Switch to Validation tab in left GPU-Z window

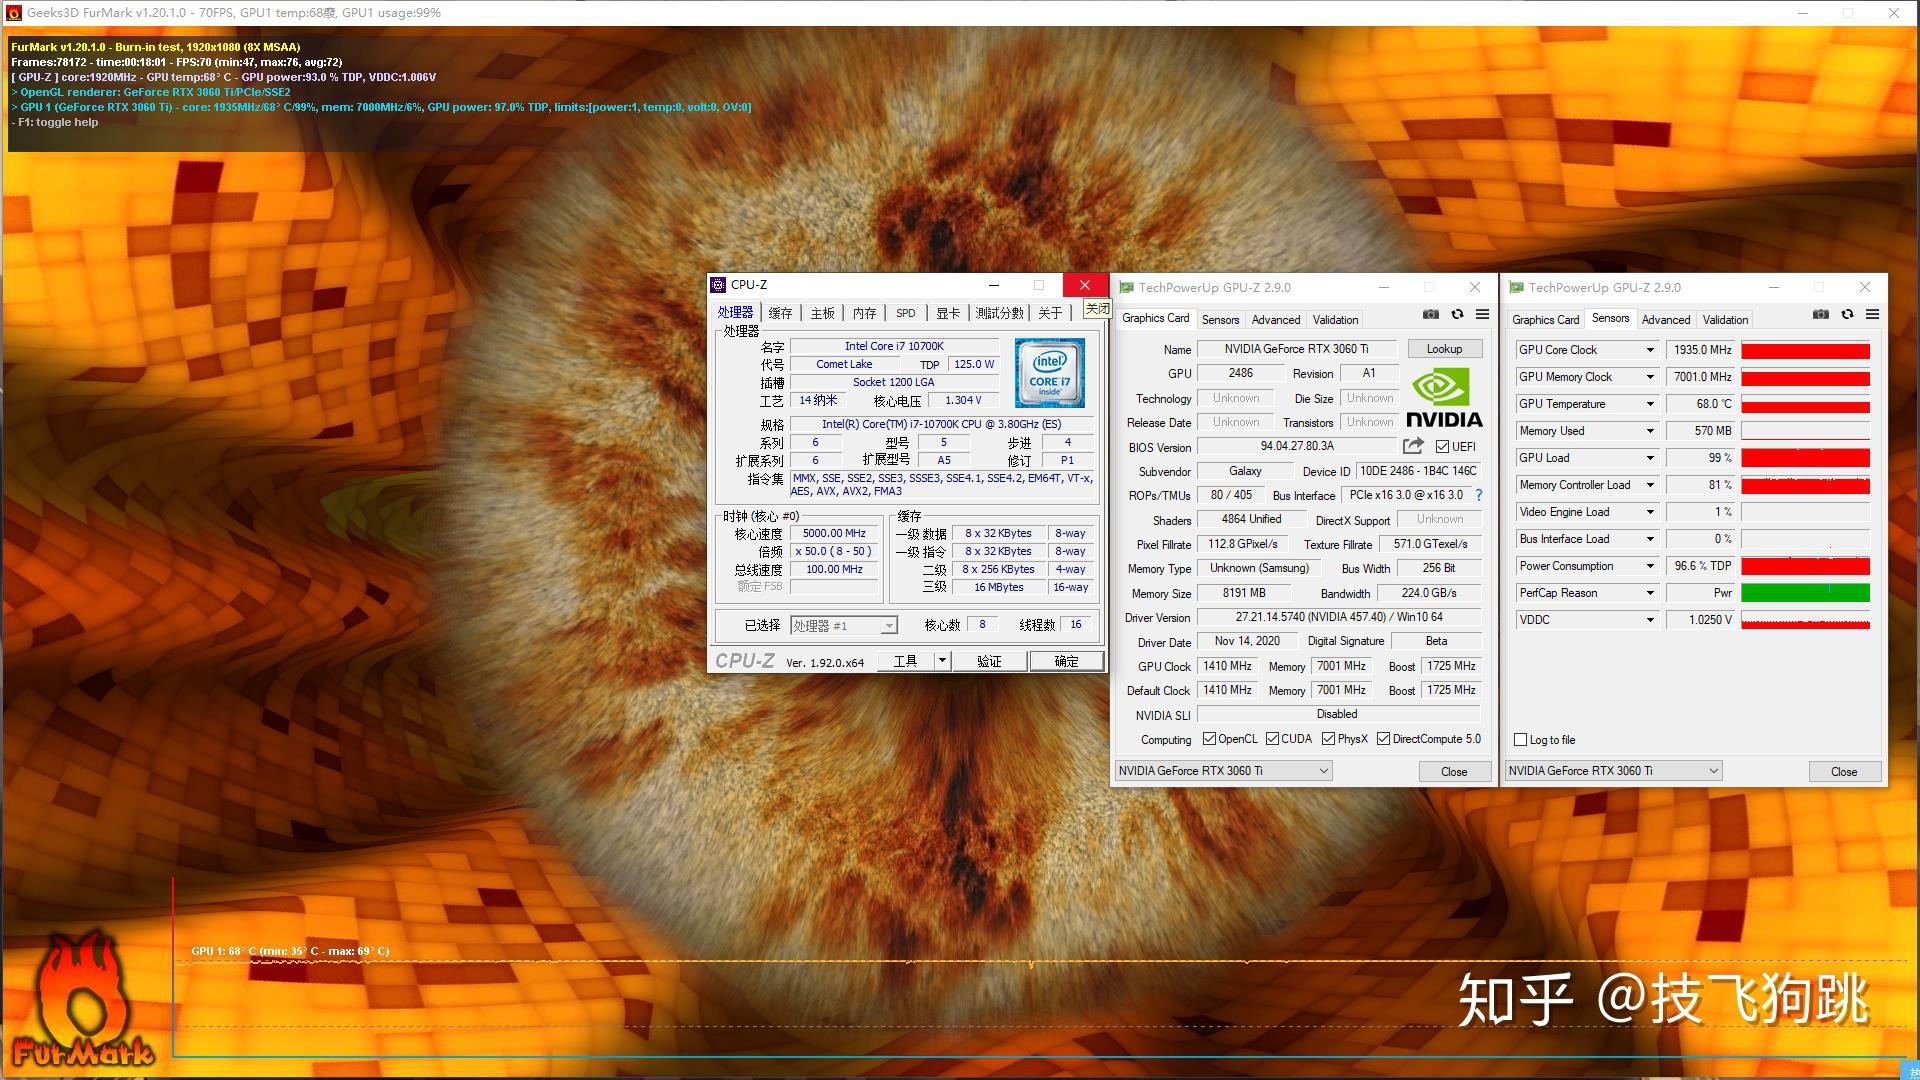click(1335, 320)
